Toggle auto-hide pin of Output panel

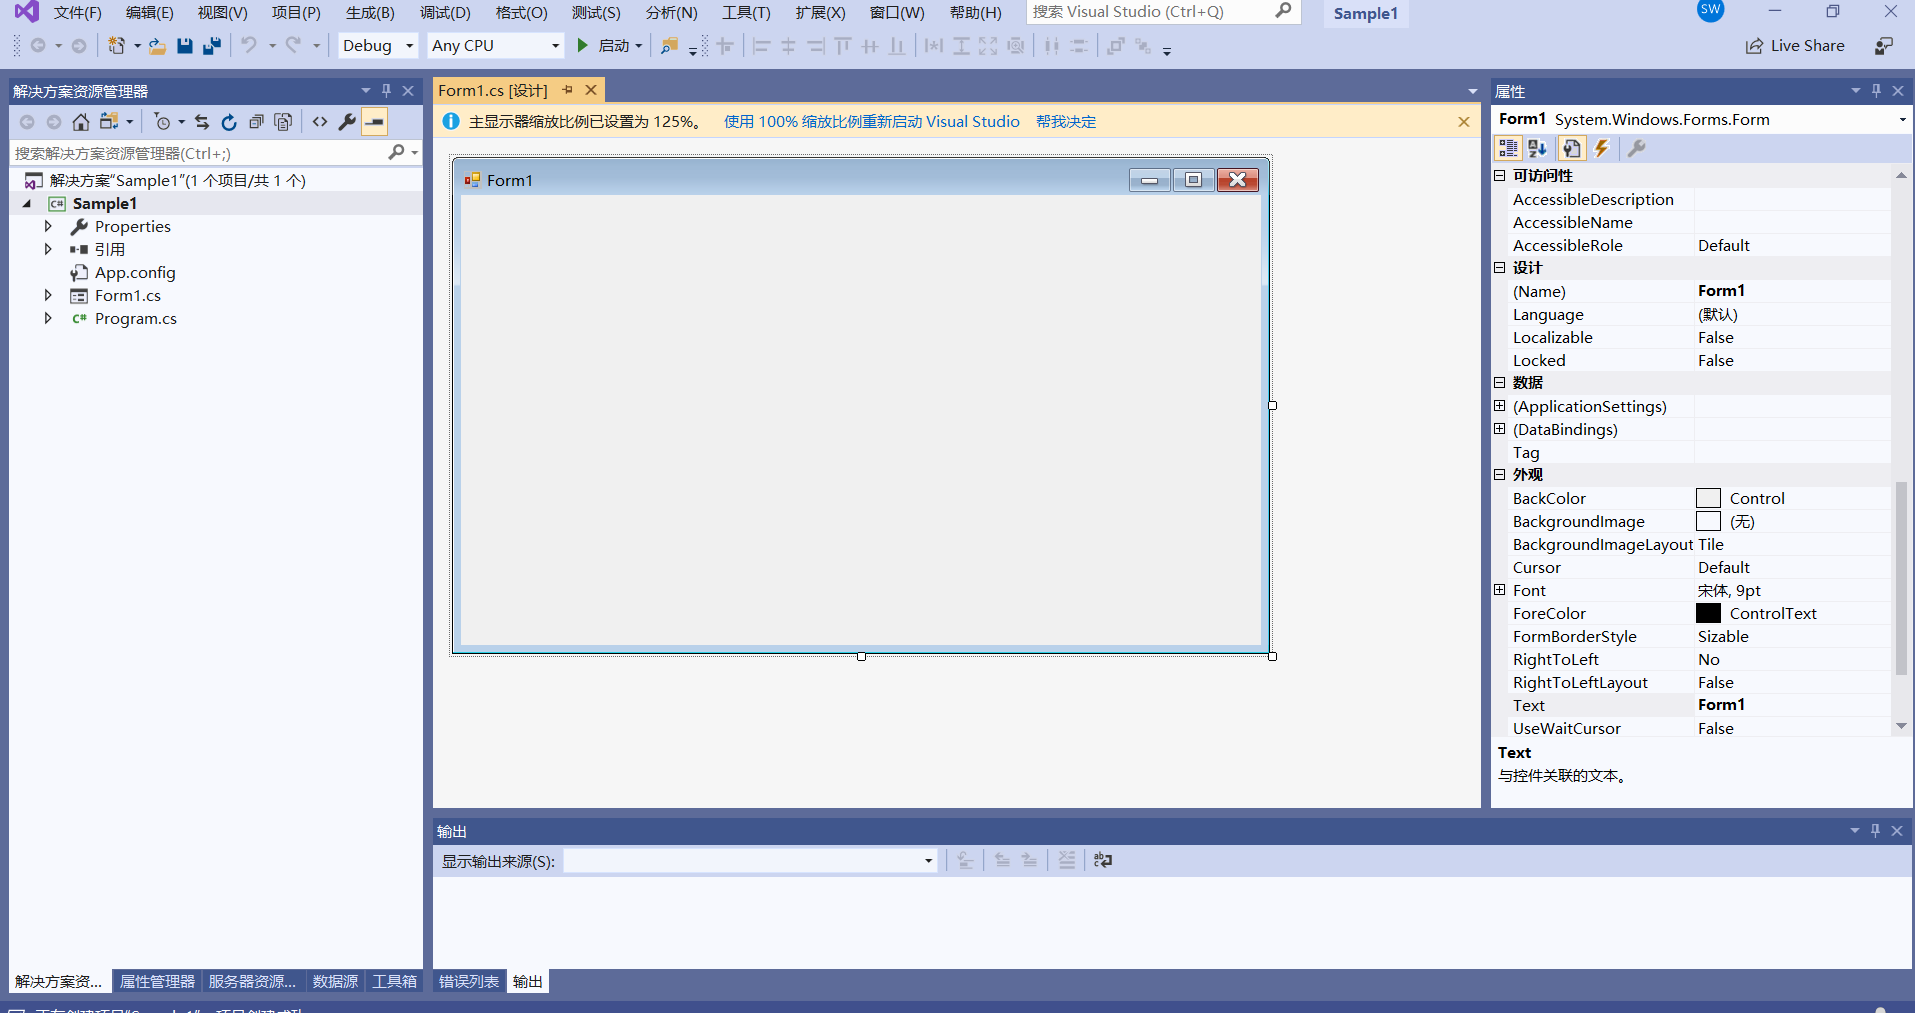1875,830
